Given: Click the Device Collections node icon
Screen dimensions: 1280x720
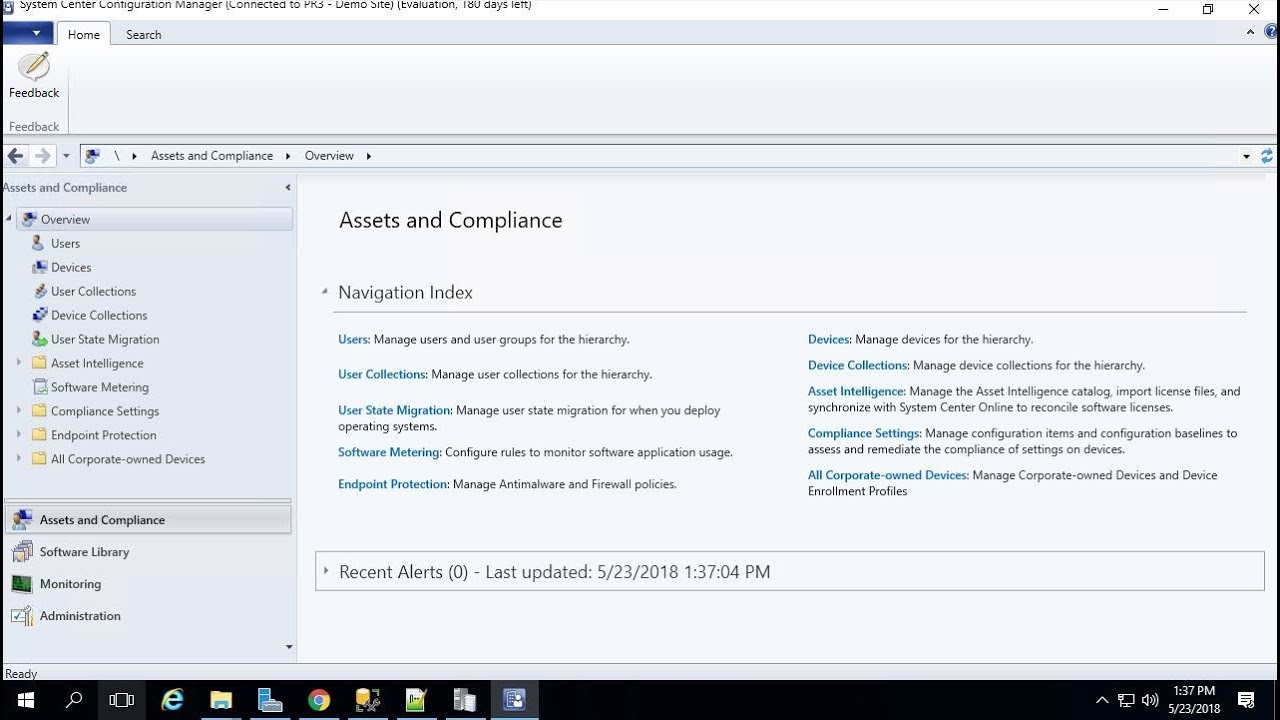Looking at the screenshot, I should pos(39,315).
